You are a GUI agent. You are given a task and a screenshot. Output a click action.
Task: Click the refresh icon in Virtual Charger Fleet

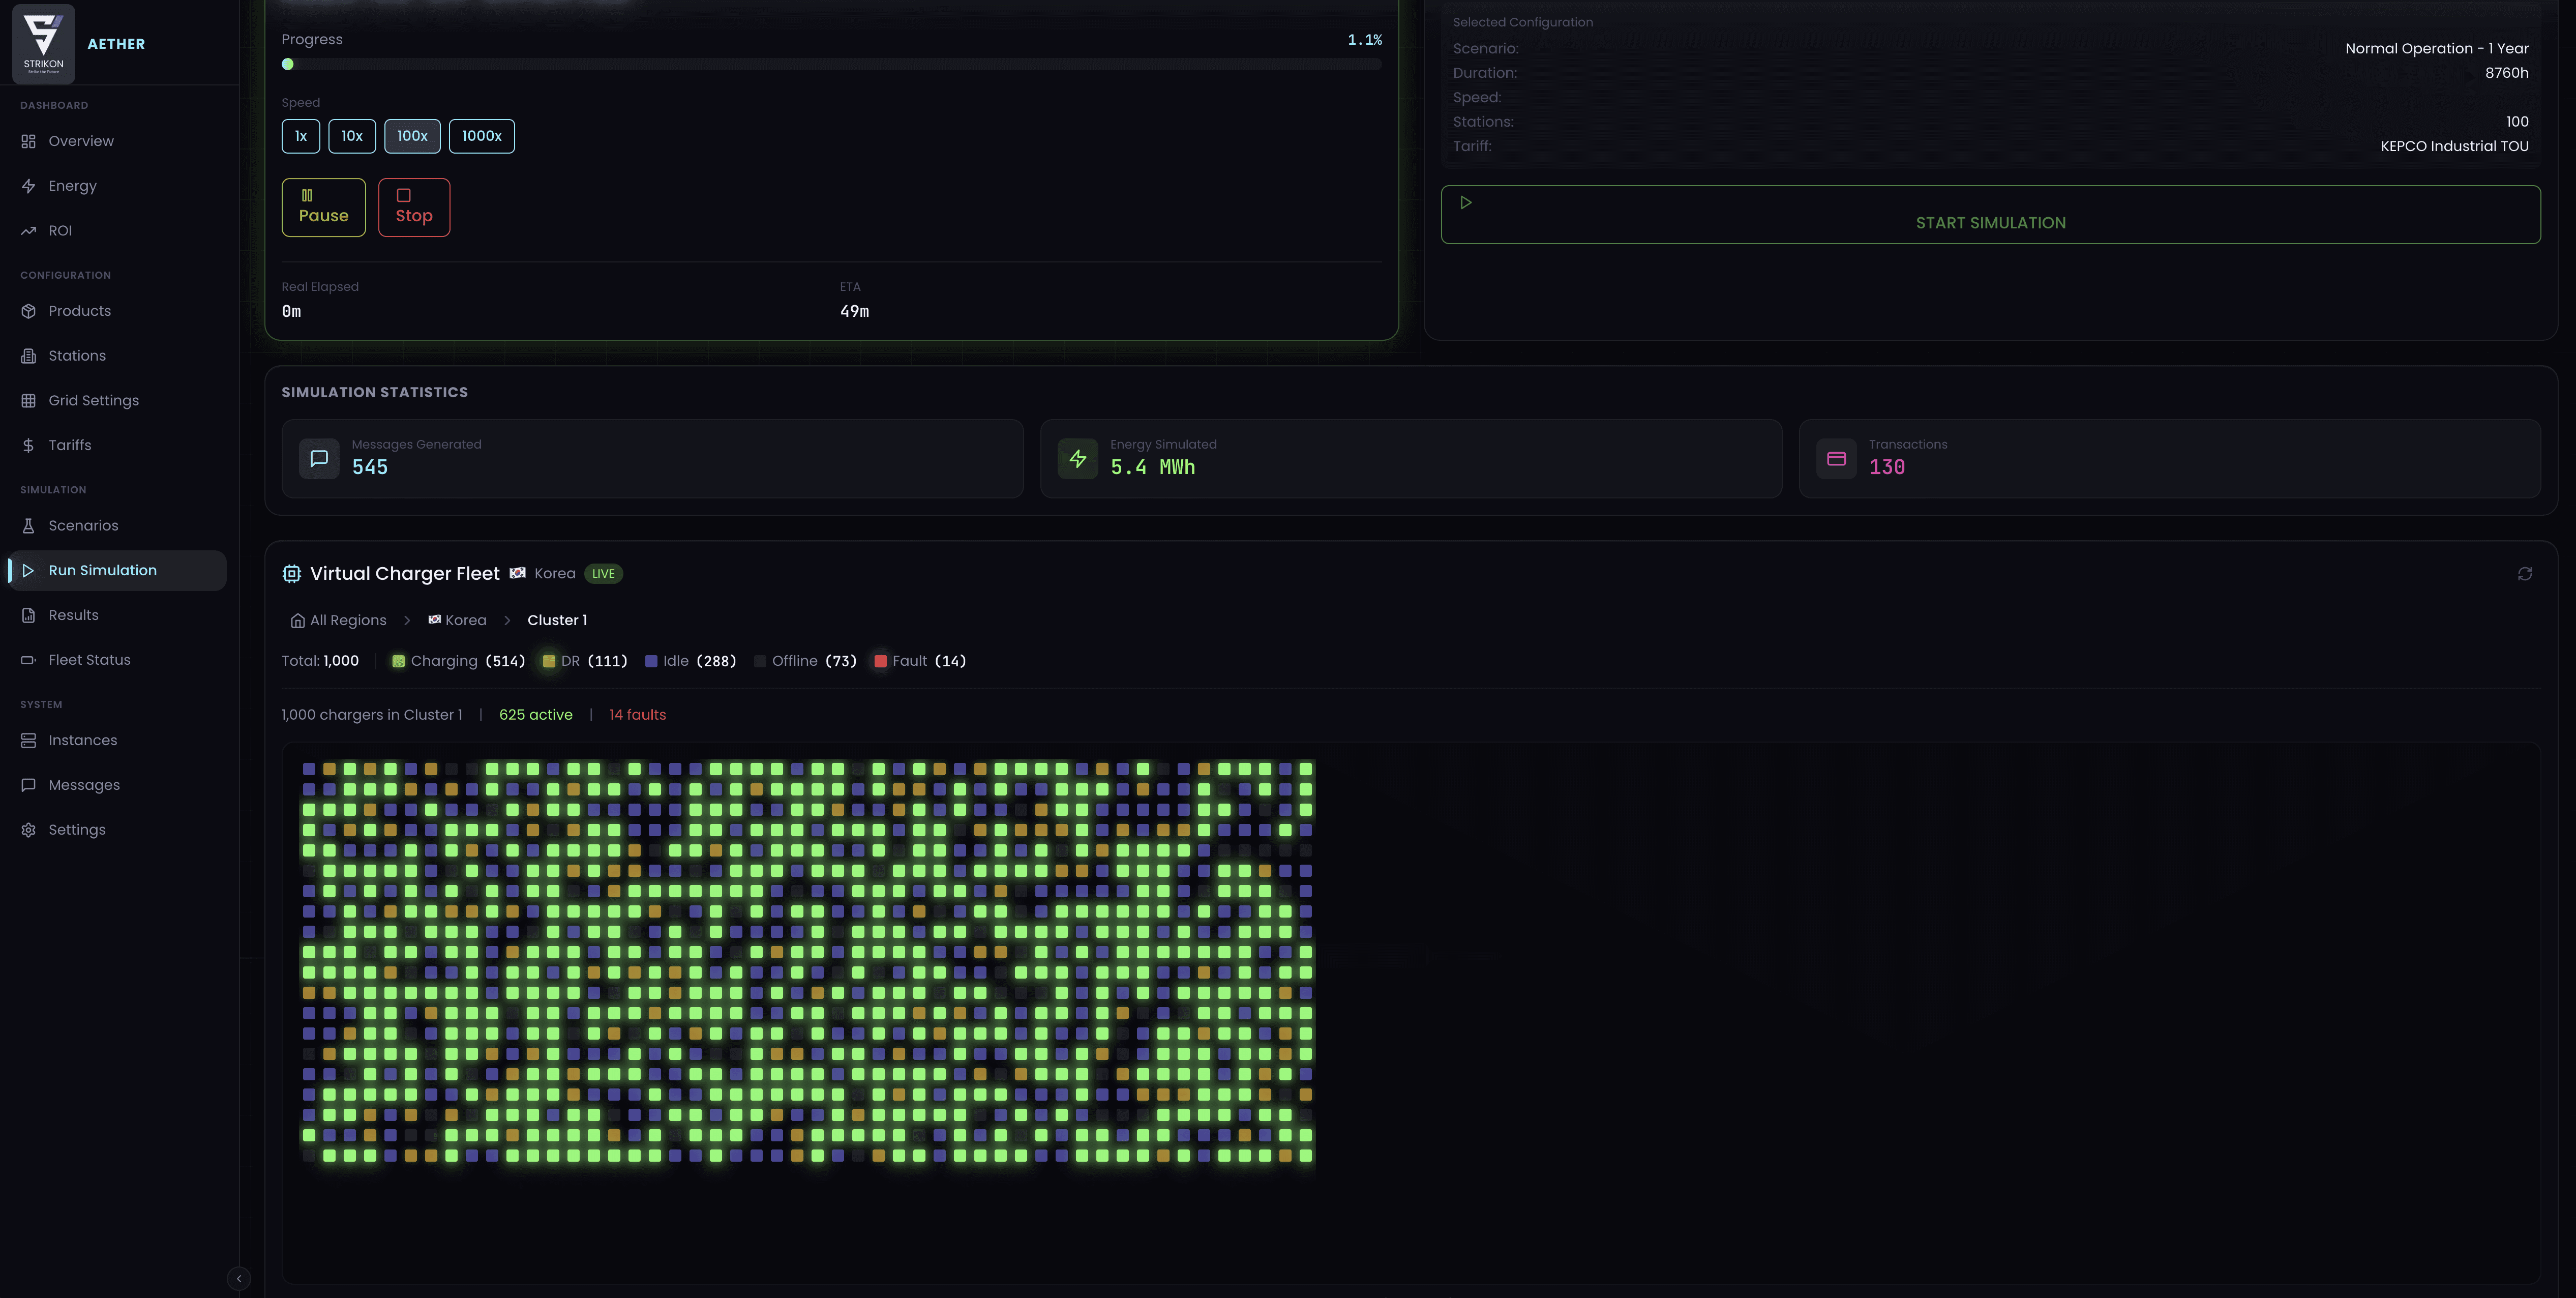click(2524, 574)
